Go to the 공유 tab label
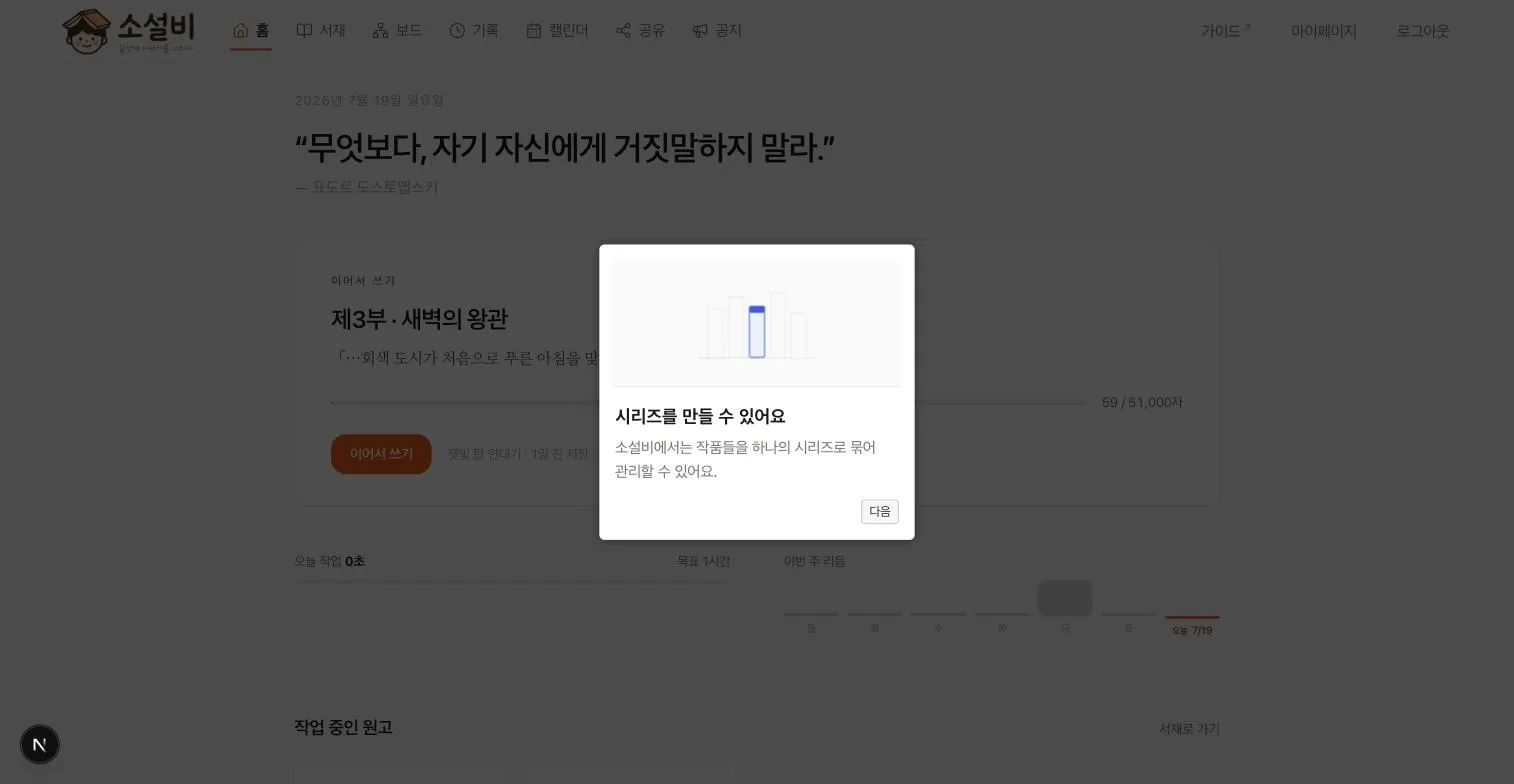The width and height of the screenshot is (1514, 784). coord(651,30)
